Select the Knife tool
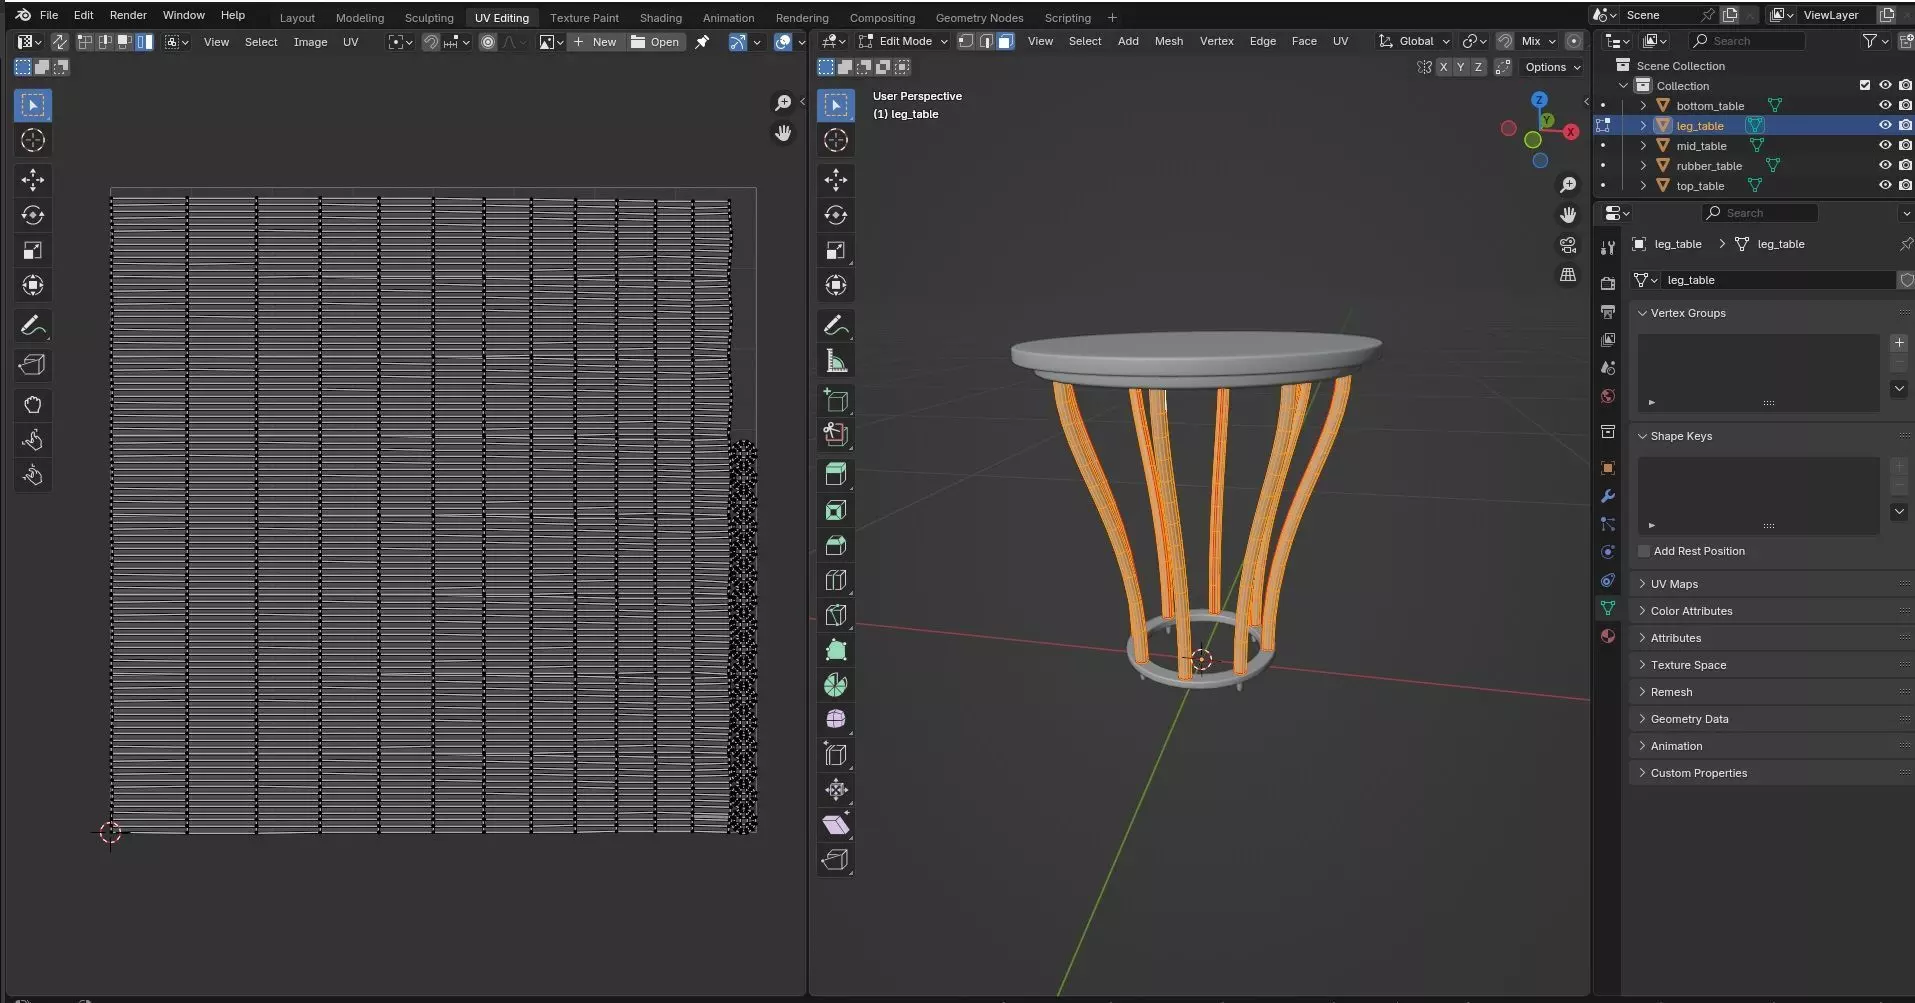Viewport: 1915px width, 1003px height. coord(836,615)
